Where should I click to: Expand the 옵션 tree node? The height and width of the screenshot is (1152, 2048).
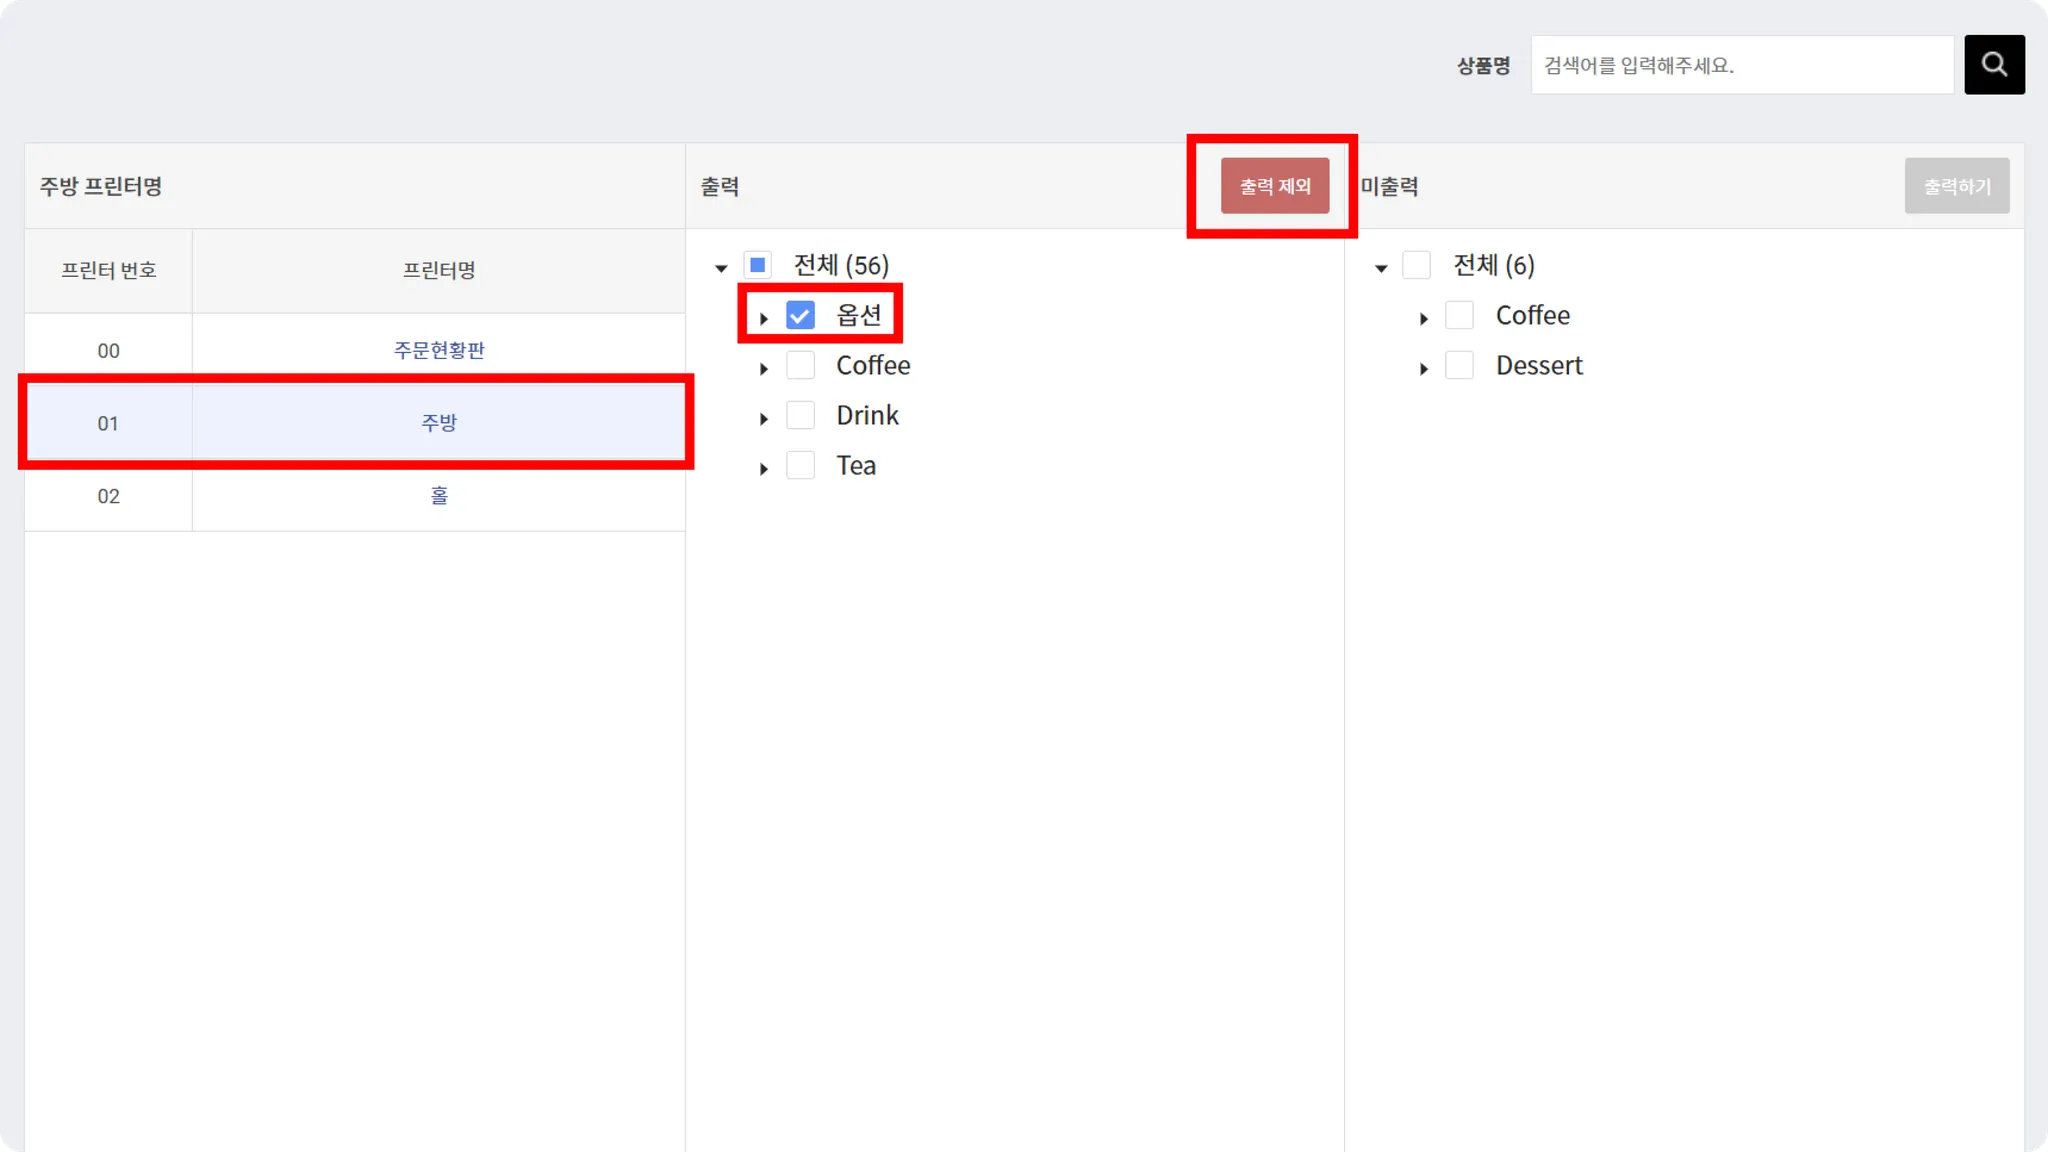764,319
